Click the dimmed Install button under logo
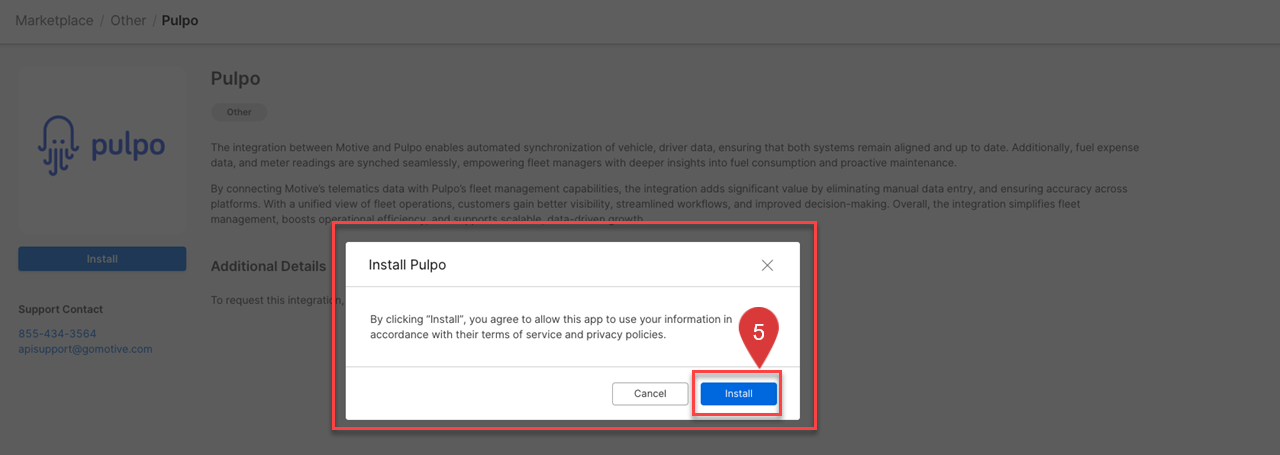1280x455 pixels. (102, 259)
